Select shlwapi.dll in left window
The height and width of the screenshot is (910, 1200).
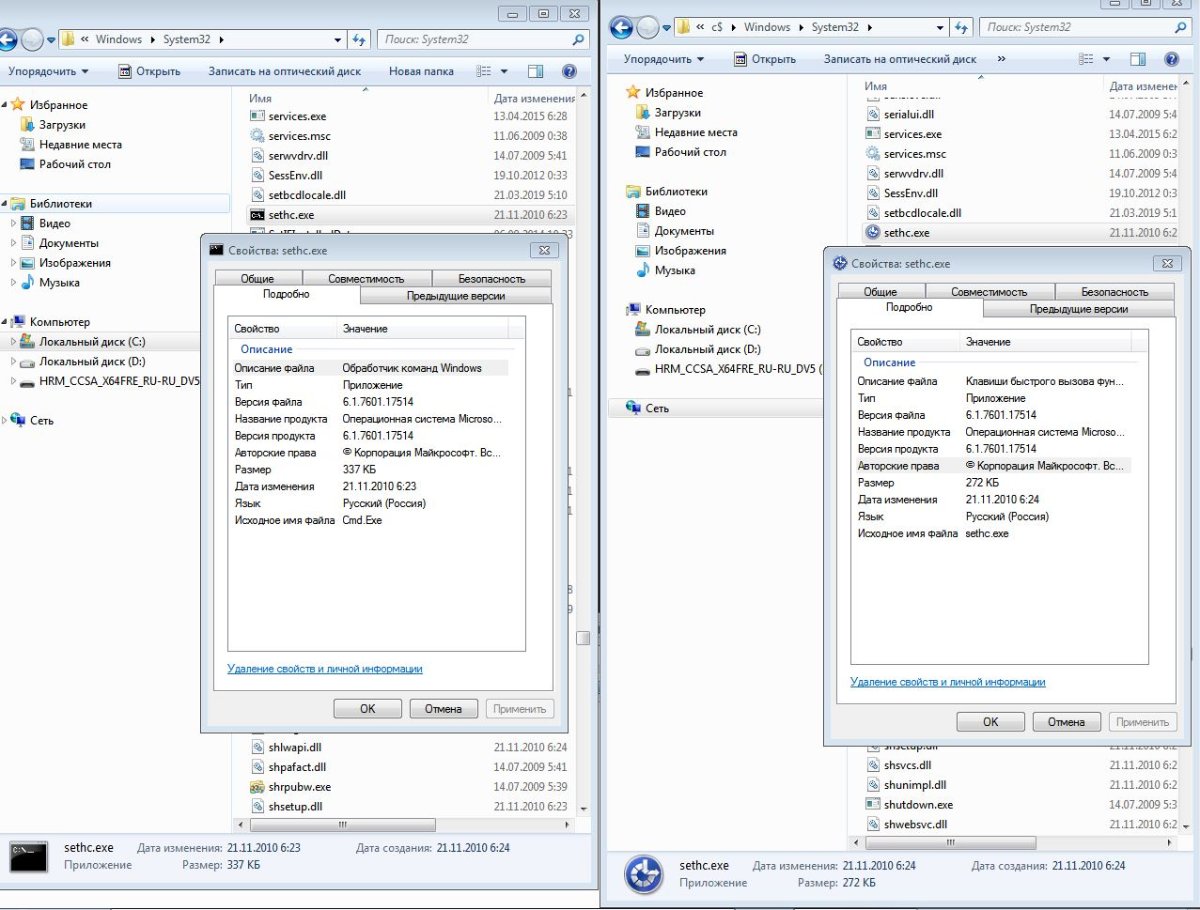[x=294, y=747]
